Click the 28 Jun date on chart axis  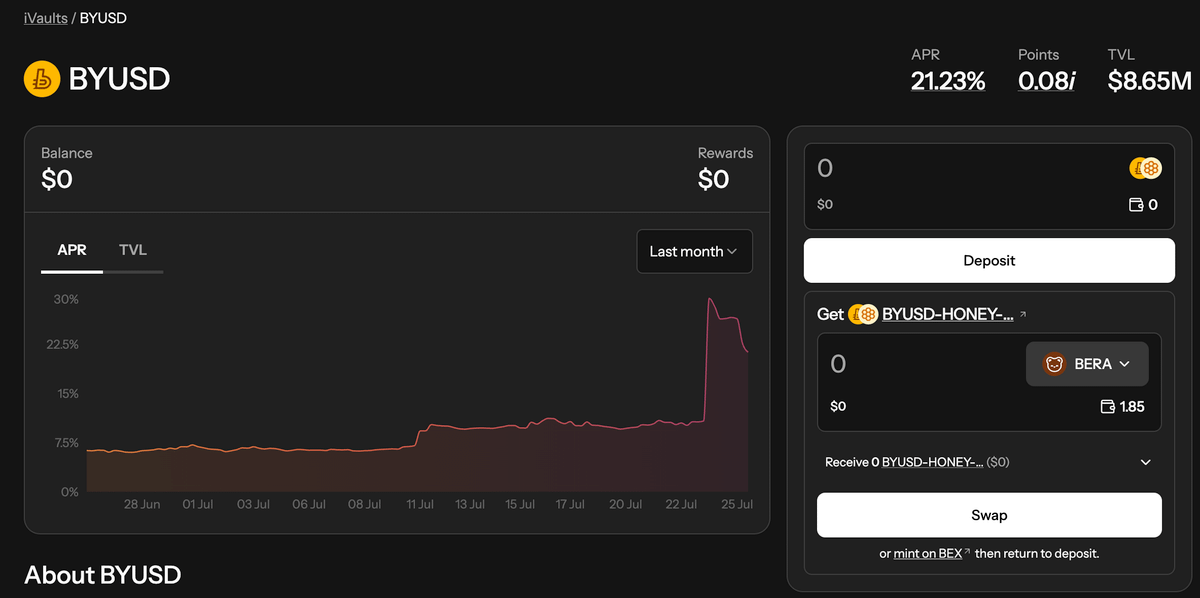(x=142, y=504)
